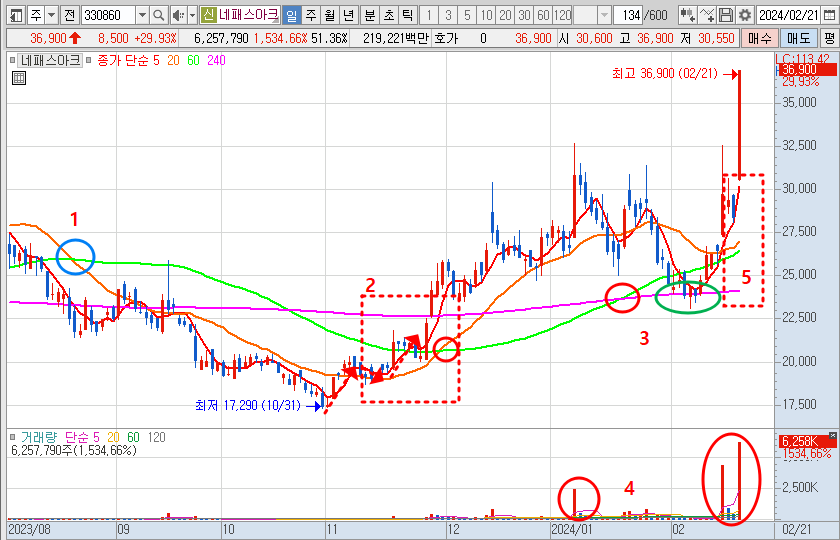Select interval button 30
The height and width of the screenshot is (540, 840).
coord(524,15)
